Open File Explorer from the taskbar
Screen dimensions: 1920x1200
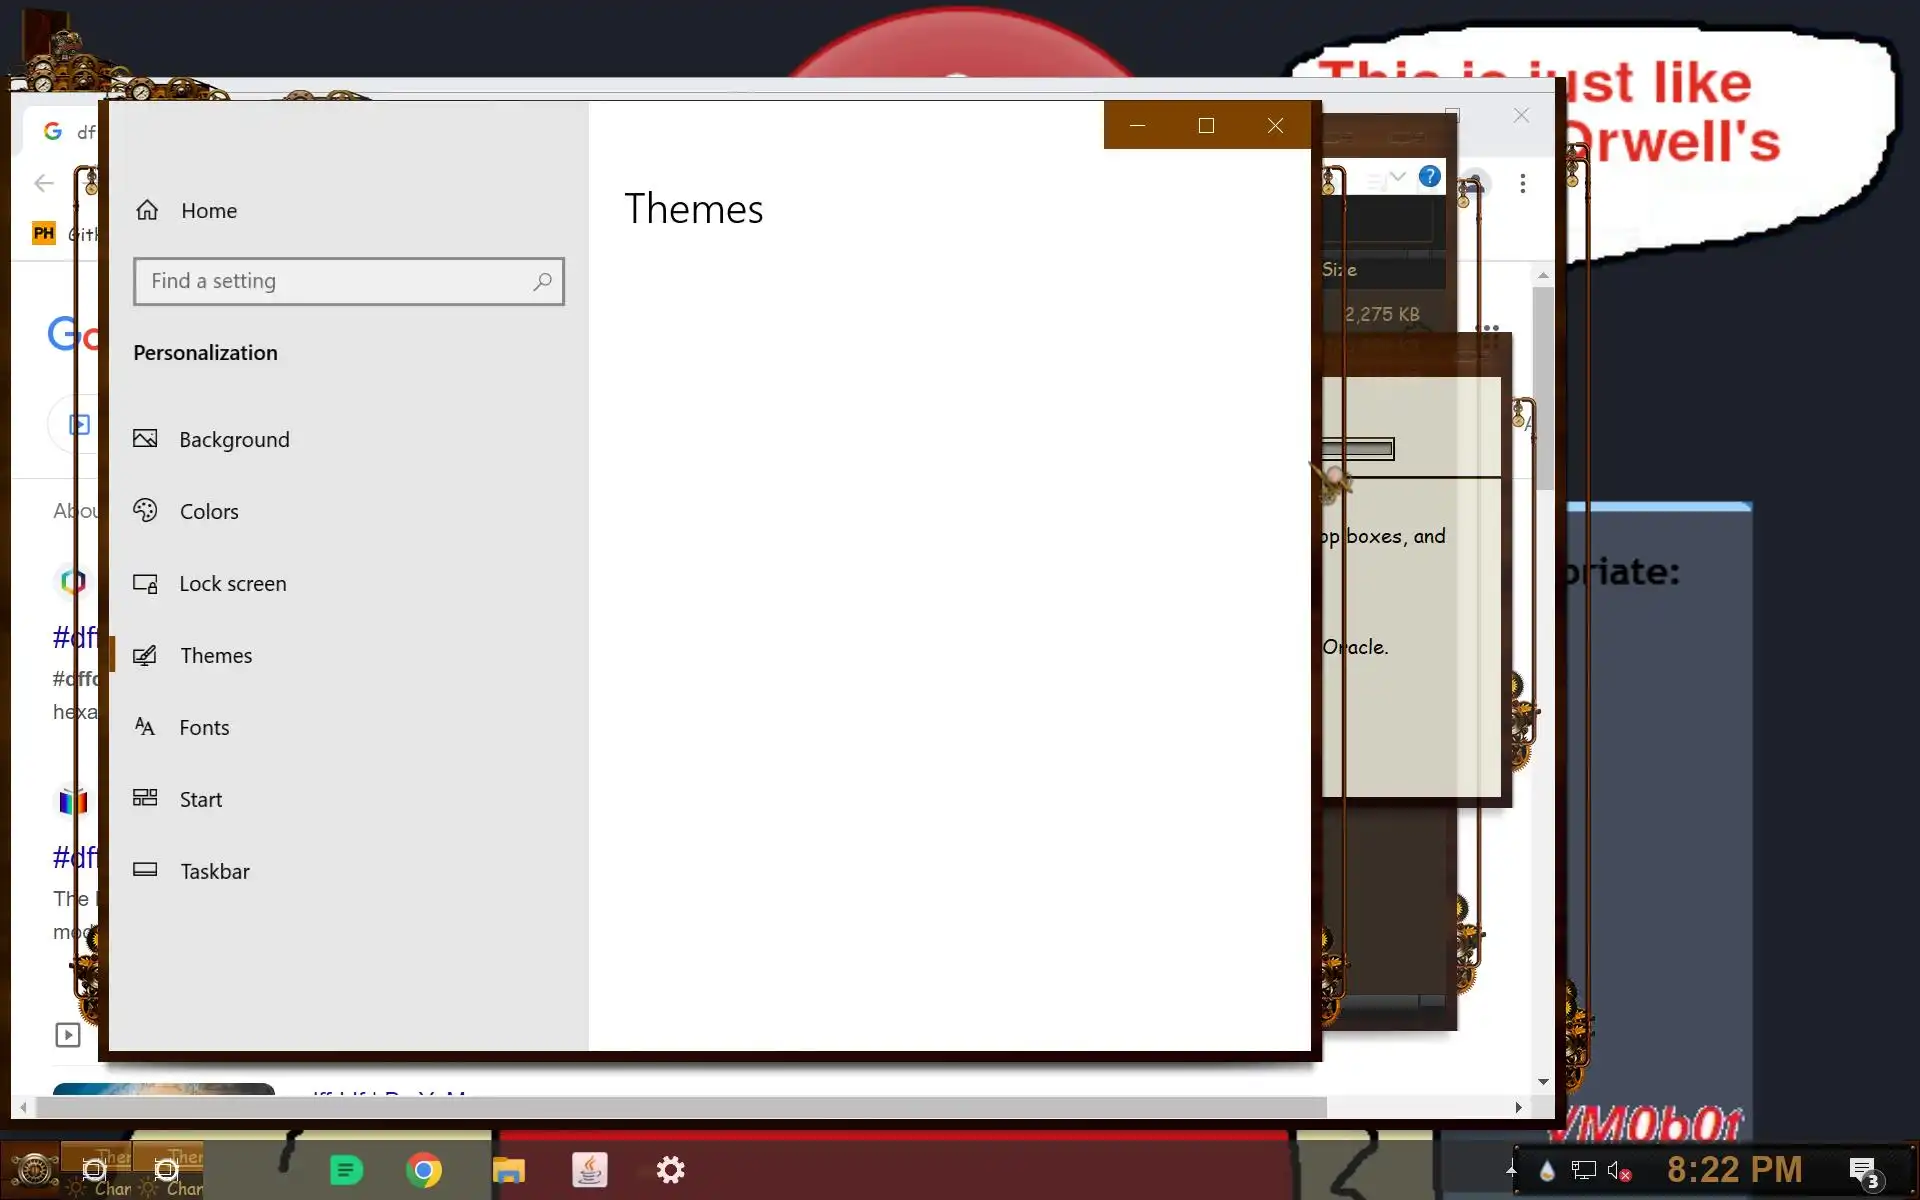click(508, 1170)
